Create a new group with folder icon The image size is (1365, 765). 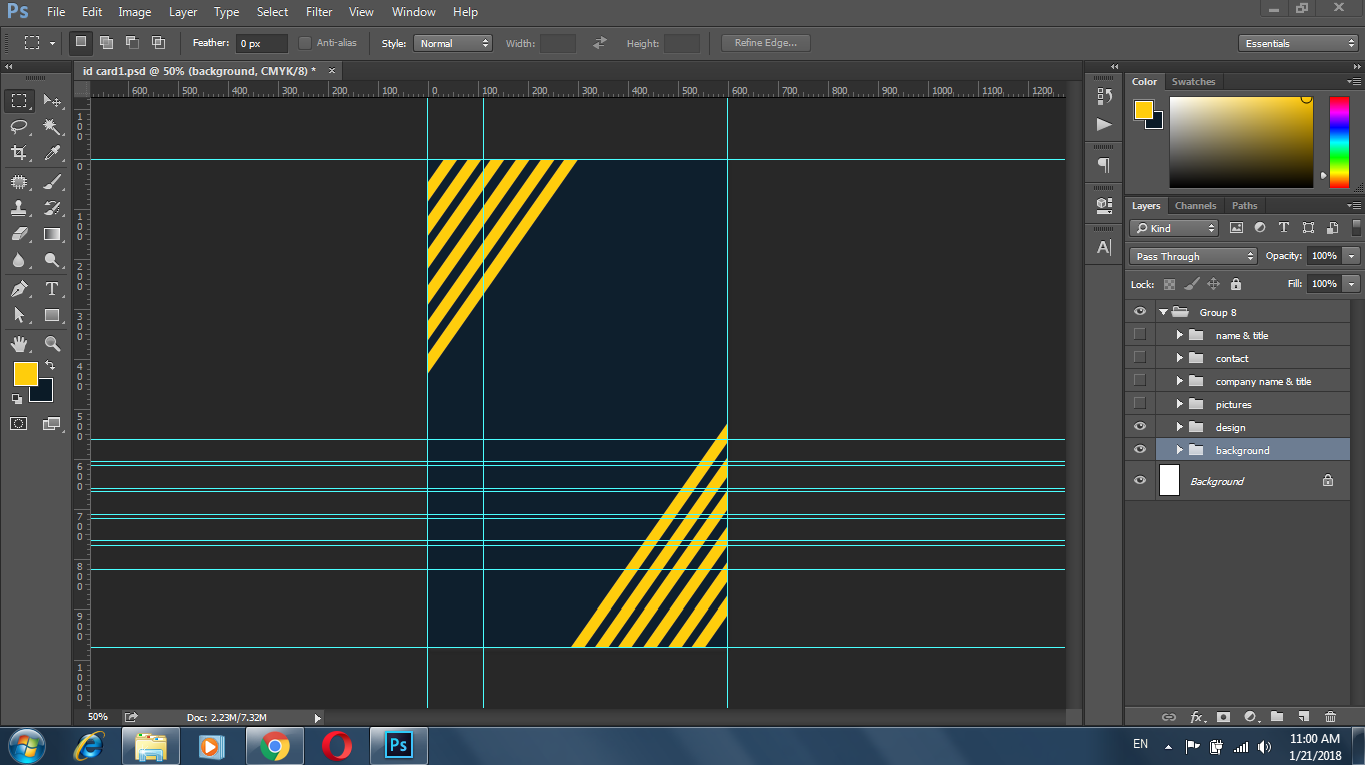click(1277, 717)
